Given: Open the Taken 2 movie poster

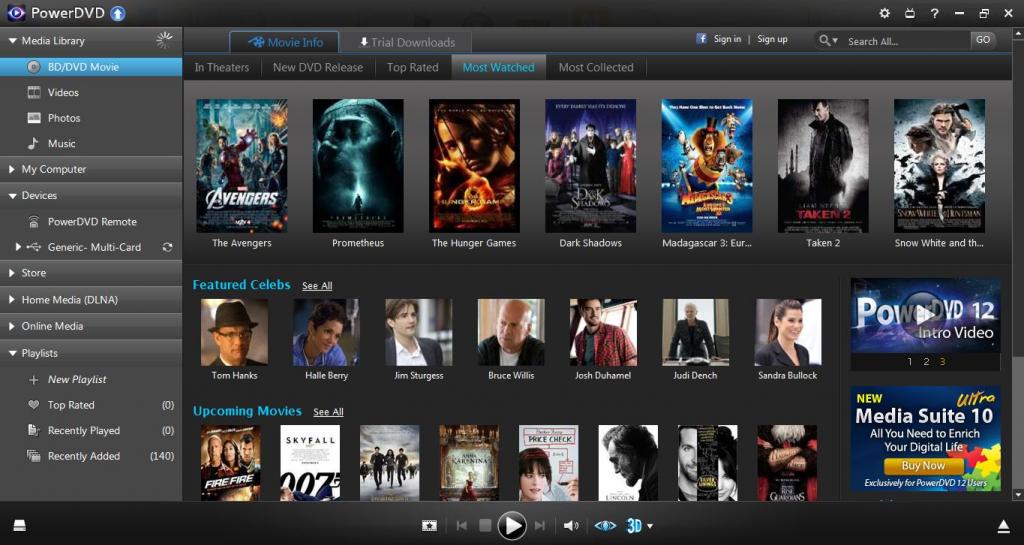Looking at the screenshot, I should [823, 166].
